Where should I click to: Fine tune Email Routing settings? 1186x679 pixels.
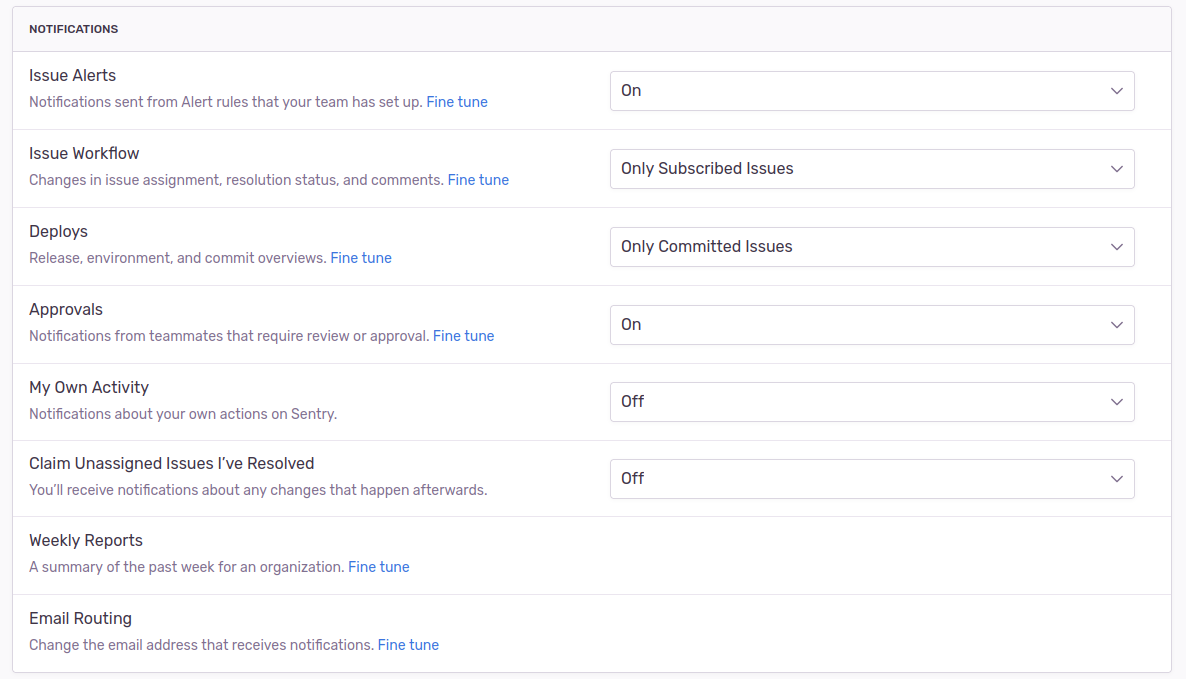pos(408,644)
